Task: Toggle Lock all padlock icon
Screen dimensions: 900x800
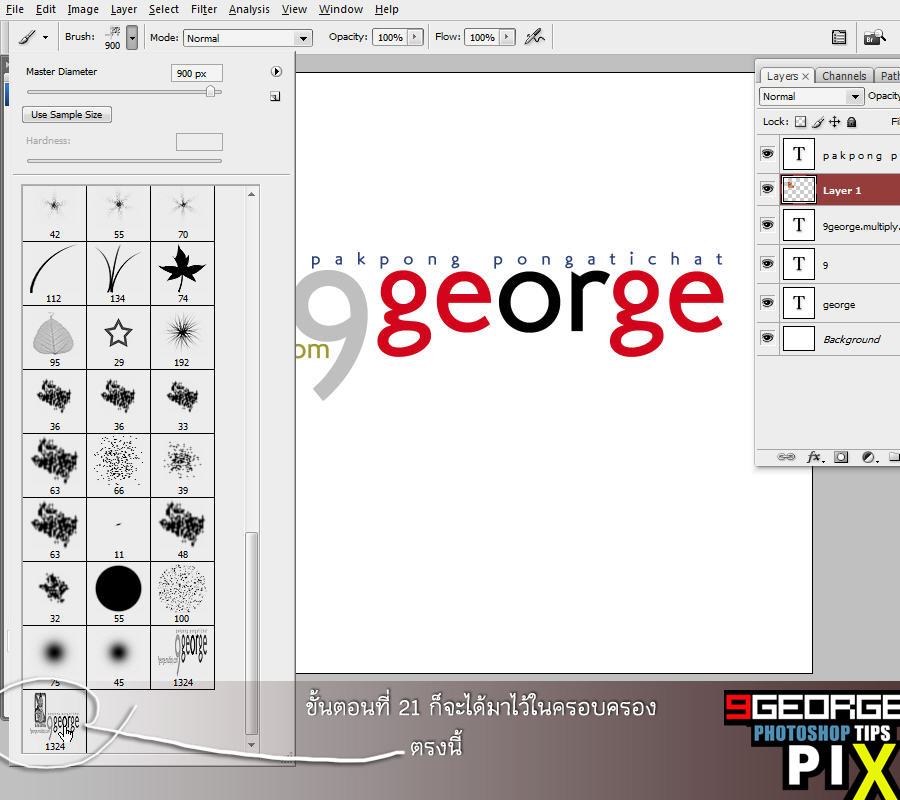Action: [x=852, y=122]
